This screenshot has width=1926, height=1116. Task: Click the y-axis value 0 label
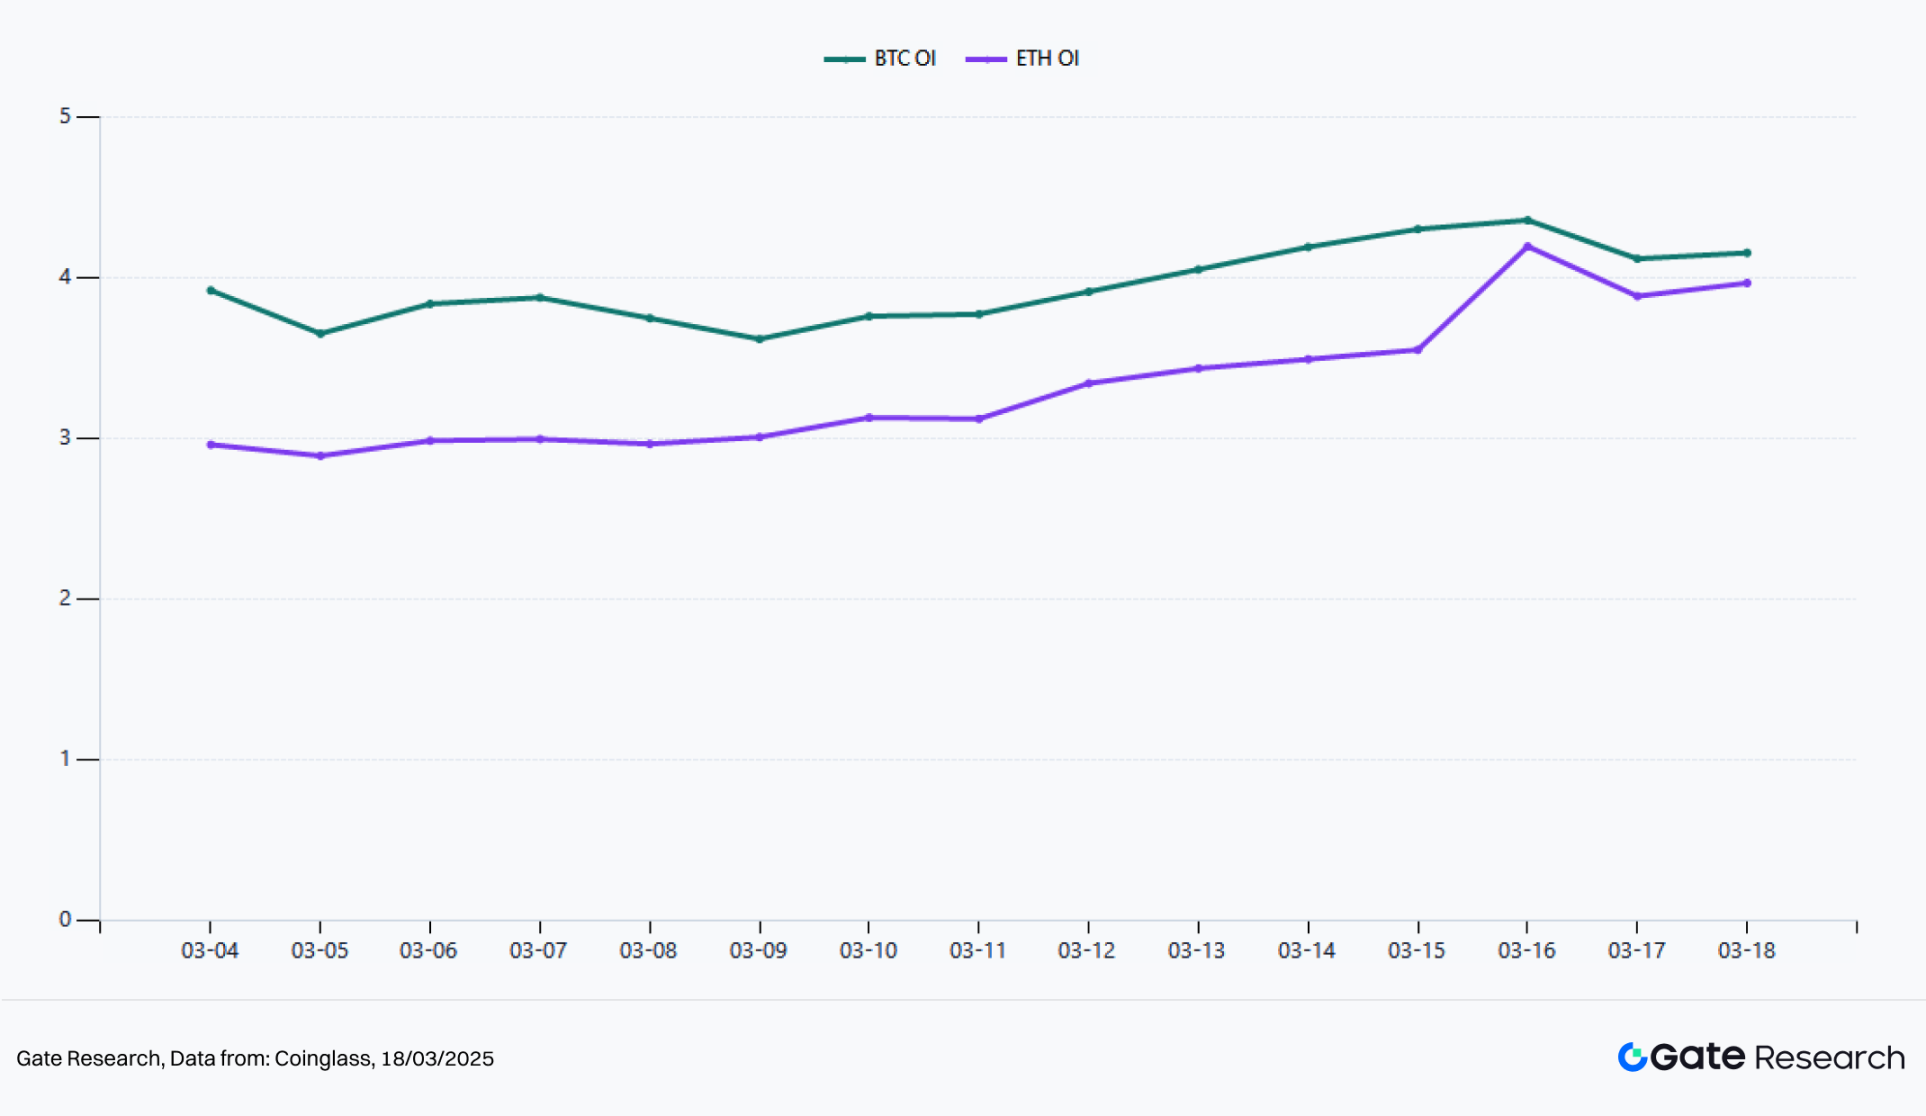click(x=65, y=919)
